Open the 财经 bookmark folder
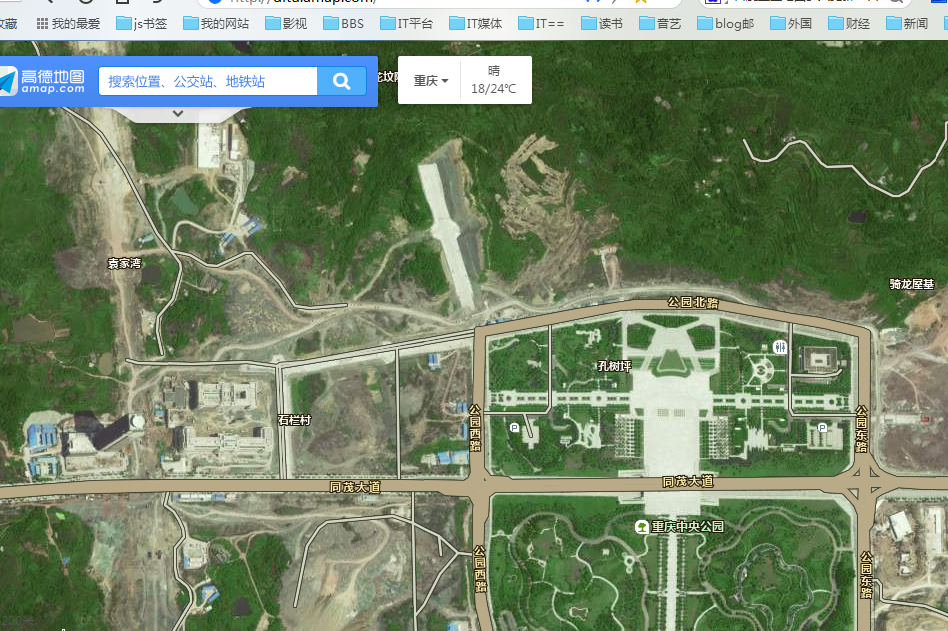This screenshot has width=948, height=631. pos(849,24)
